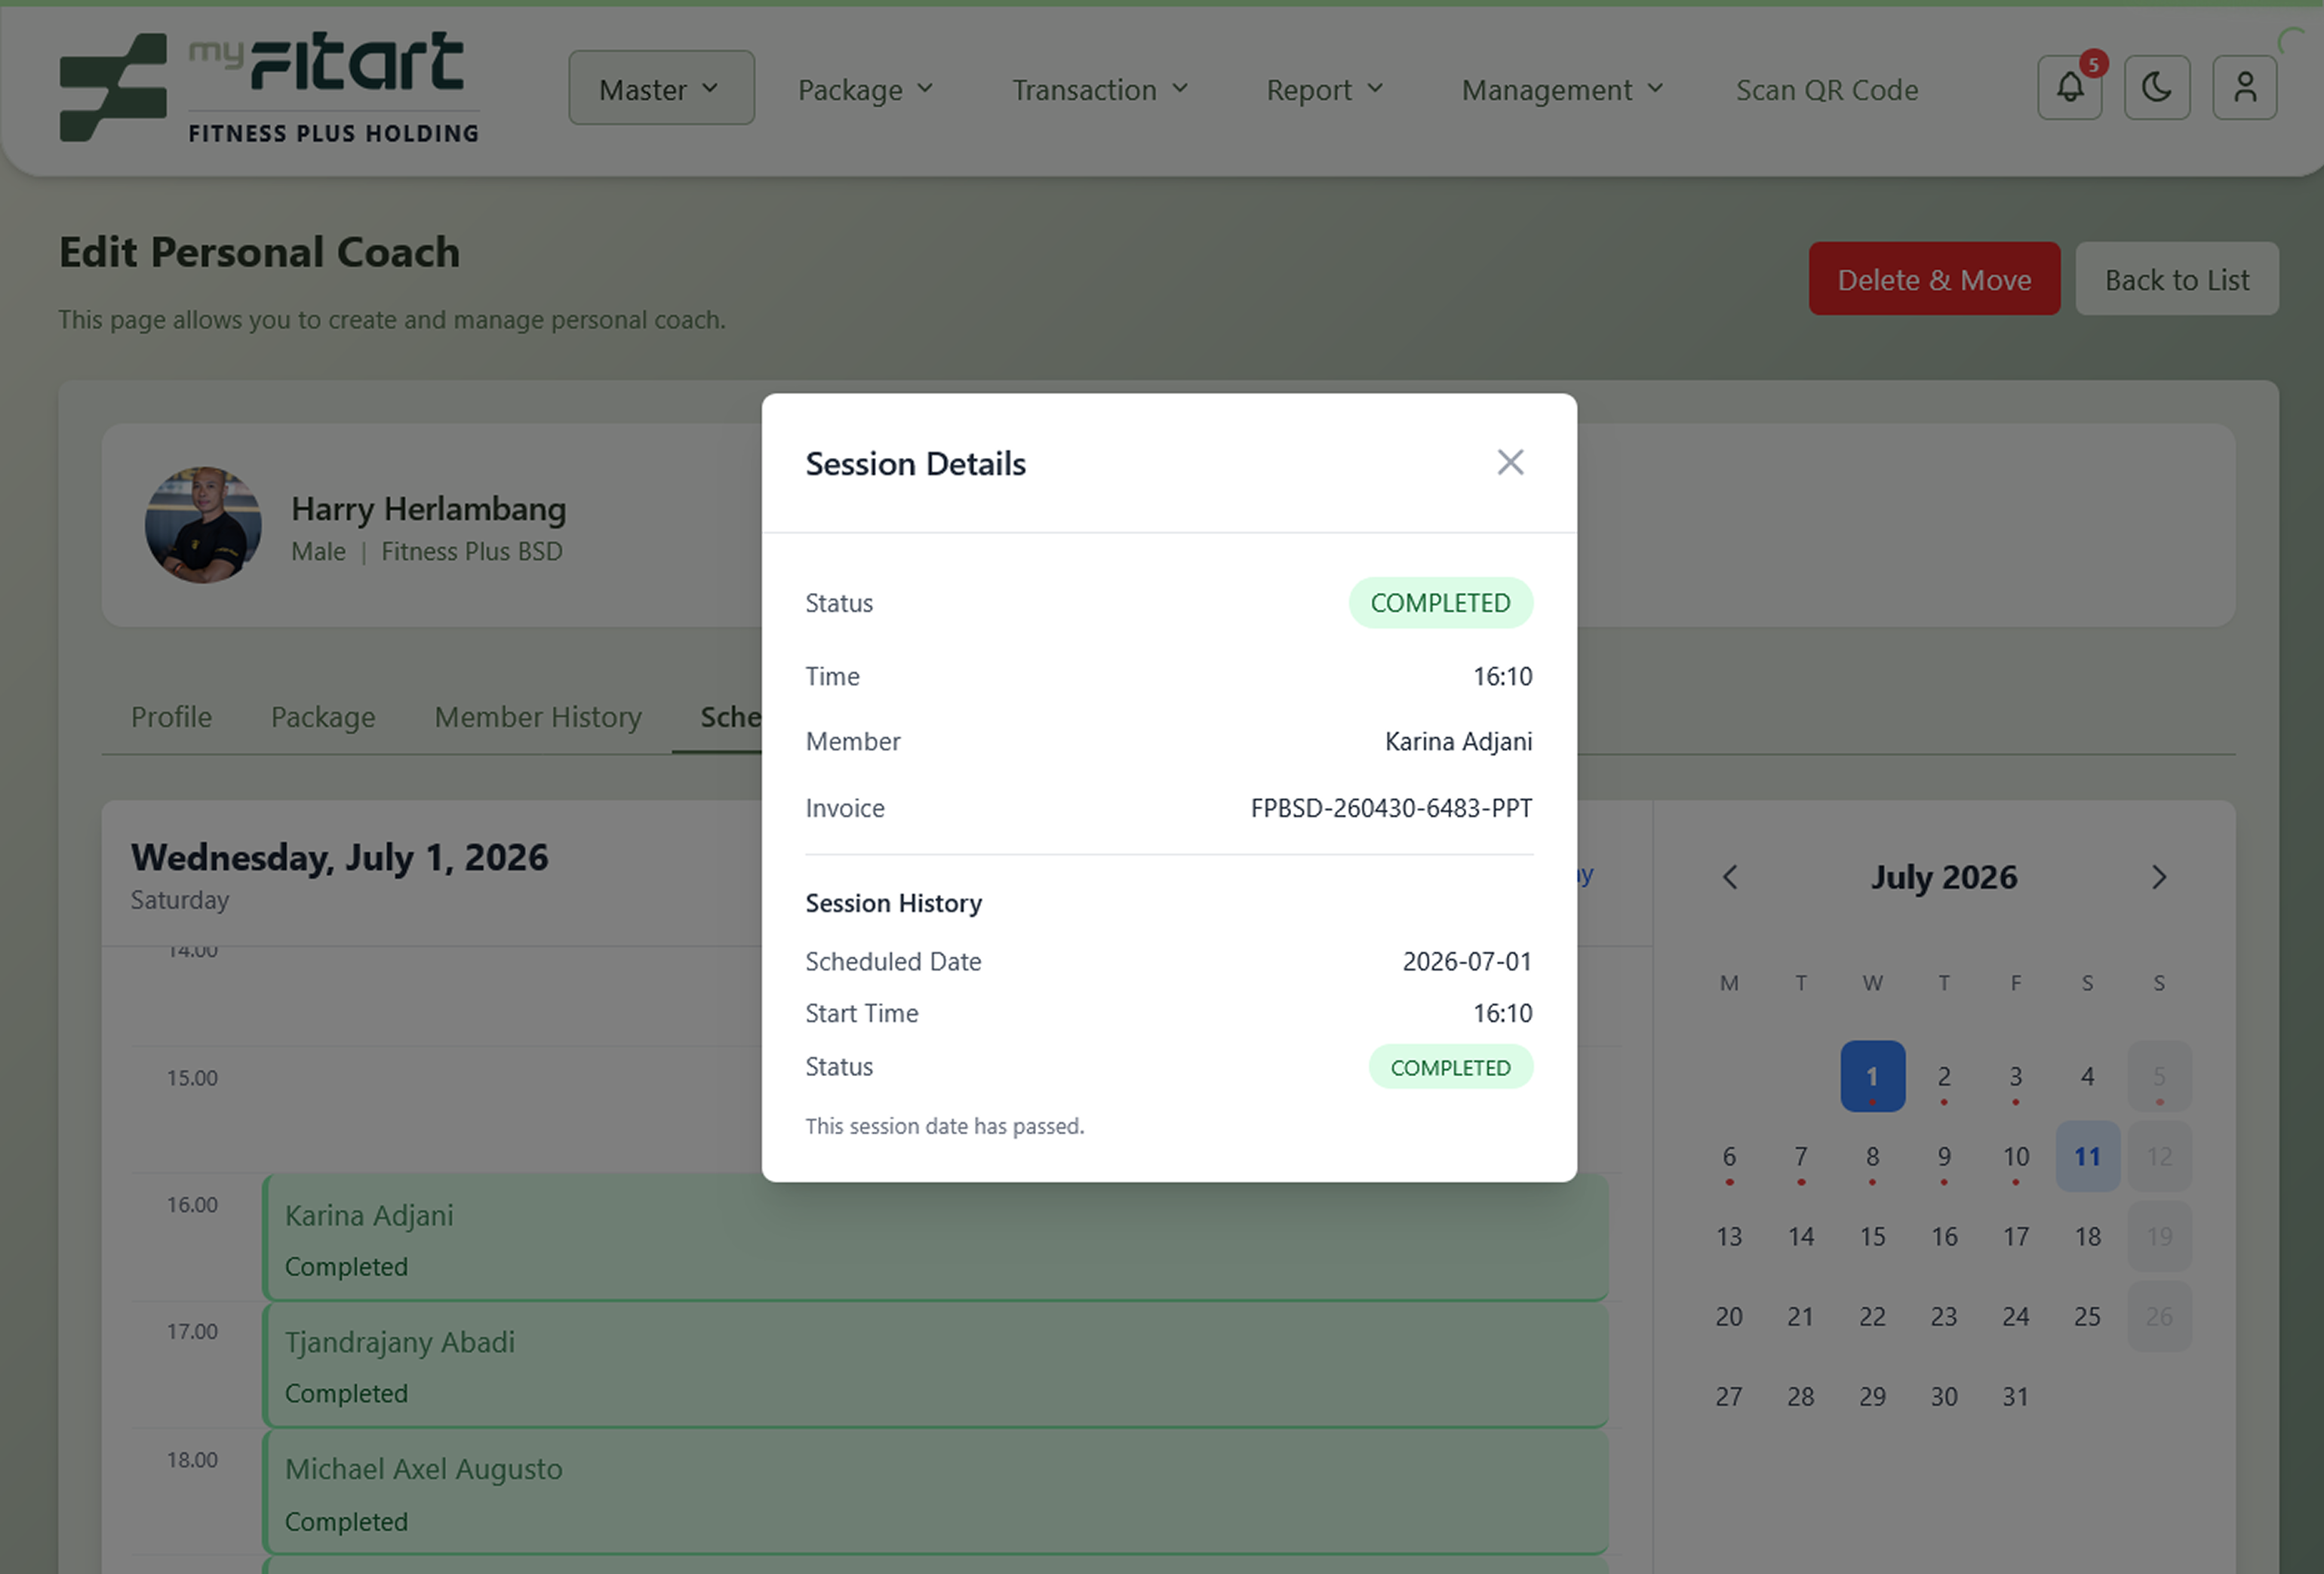
Task: Open the user profile icon
Action: pos(2245,88)
